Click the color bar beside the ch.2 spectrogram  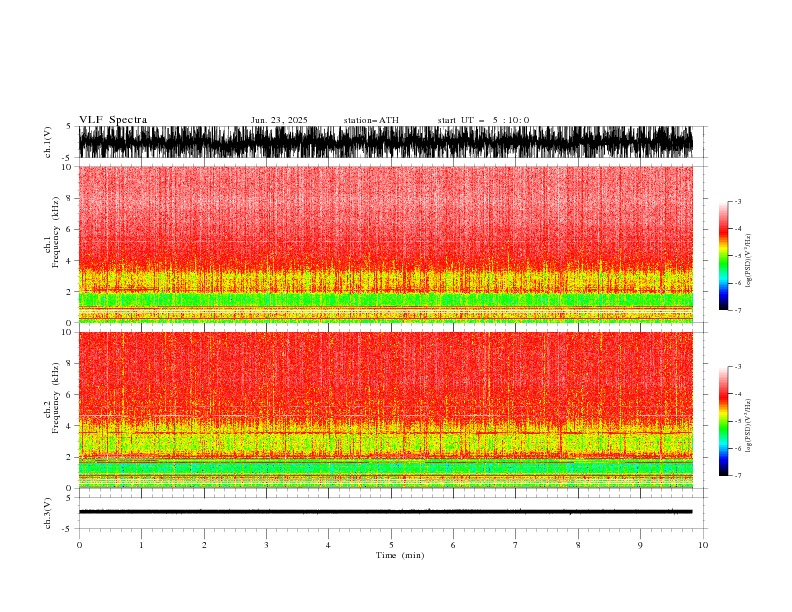(x=723, y=421)
